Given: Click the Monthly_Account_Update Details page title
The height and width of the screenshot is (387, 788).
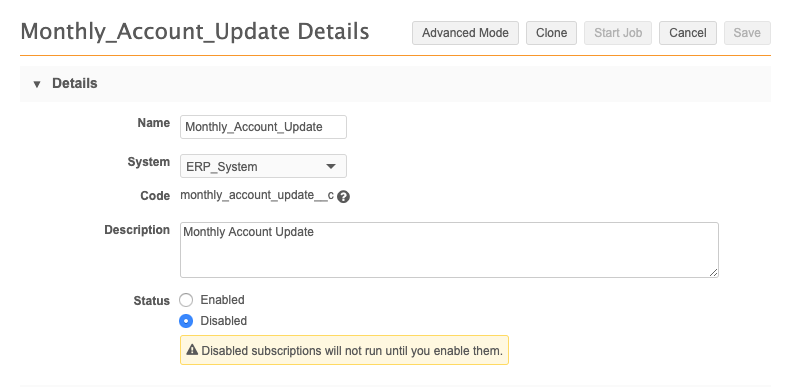Looking at the screenshot, I should [195, 32].
